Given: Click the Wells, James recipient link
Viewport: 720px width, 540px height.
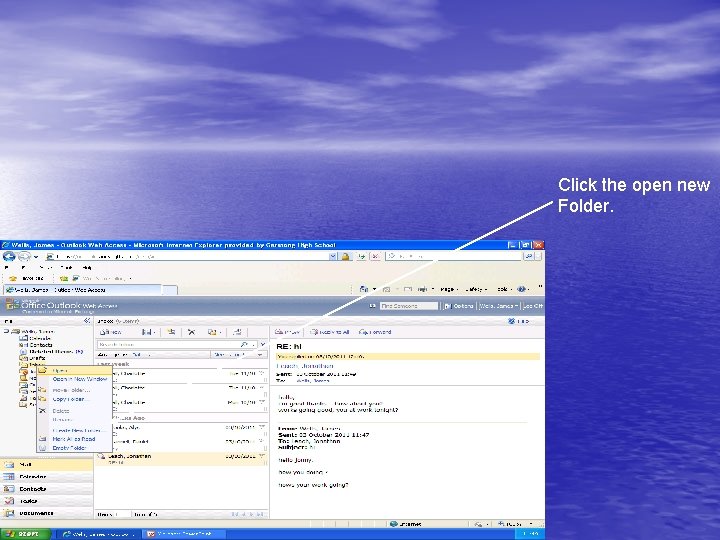Looking at the screenshot, I should click(313, 381).
